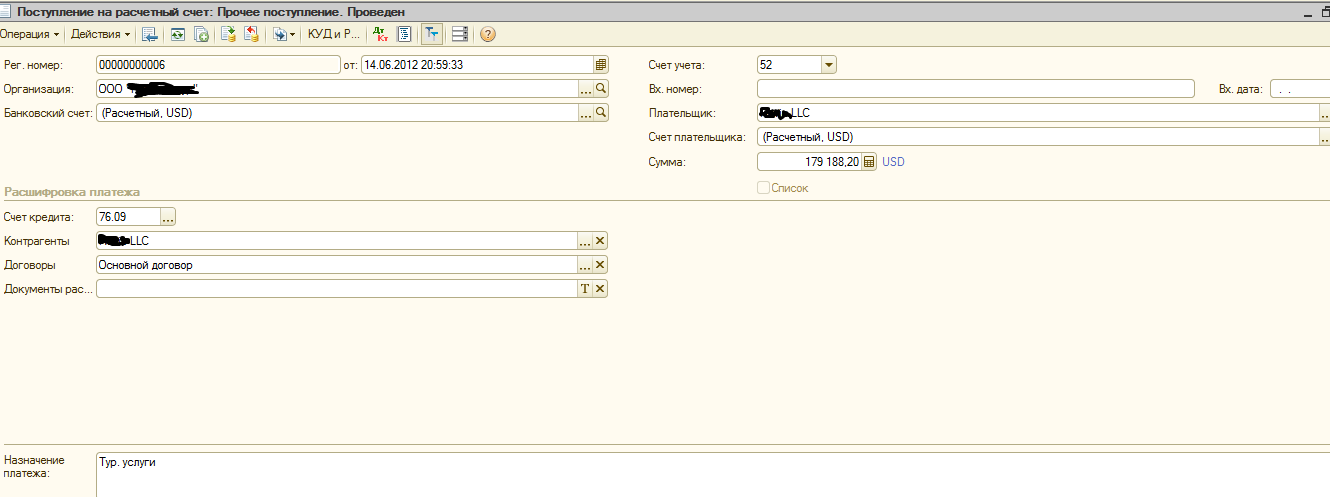
Task: Click the Дт/Кт postings result icon
Action: coord(380,34)
